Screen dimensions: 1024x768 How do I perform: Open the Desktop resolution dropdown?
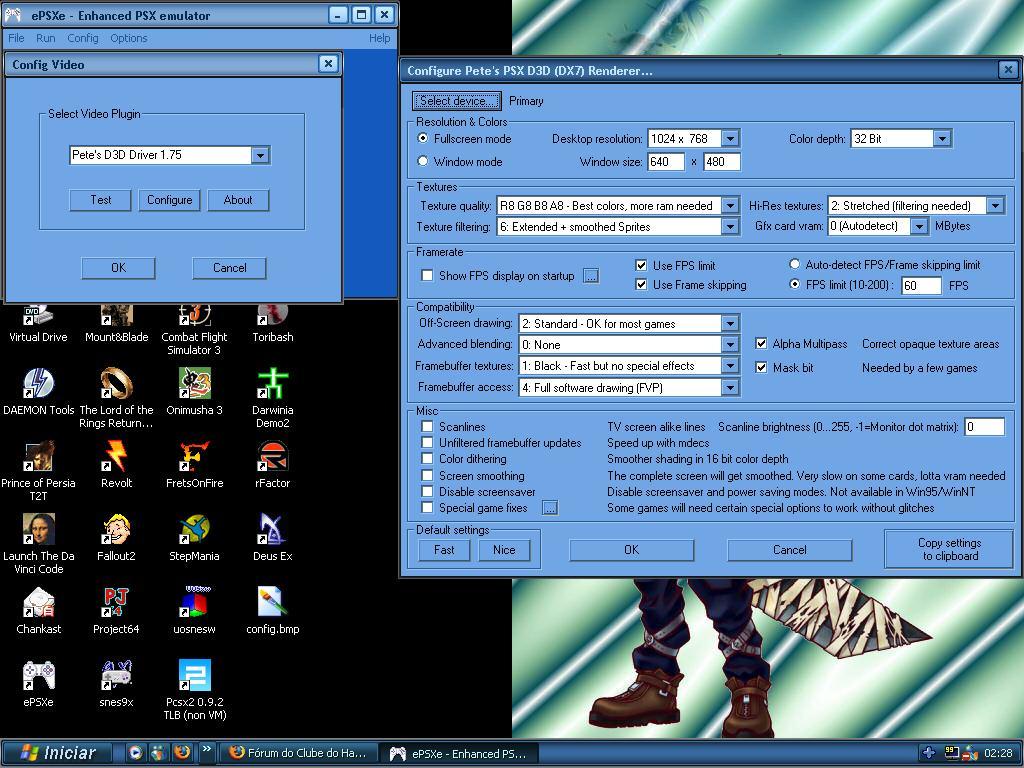[x=731, y=138]
